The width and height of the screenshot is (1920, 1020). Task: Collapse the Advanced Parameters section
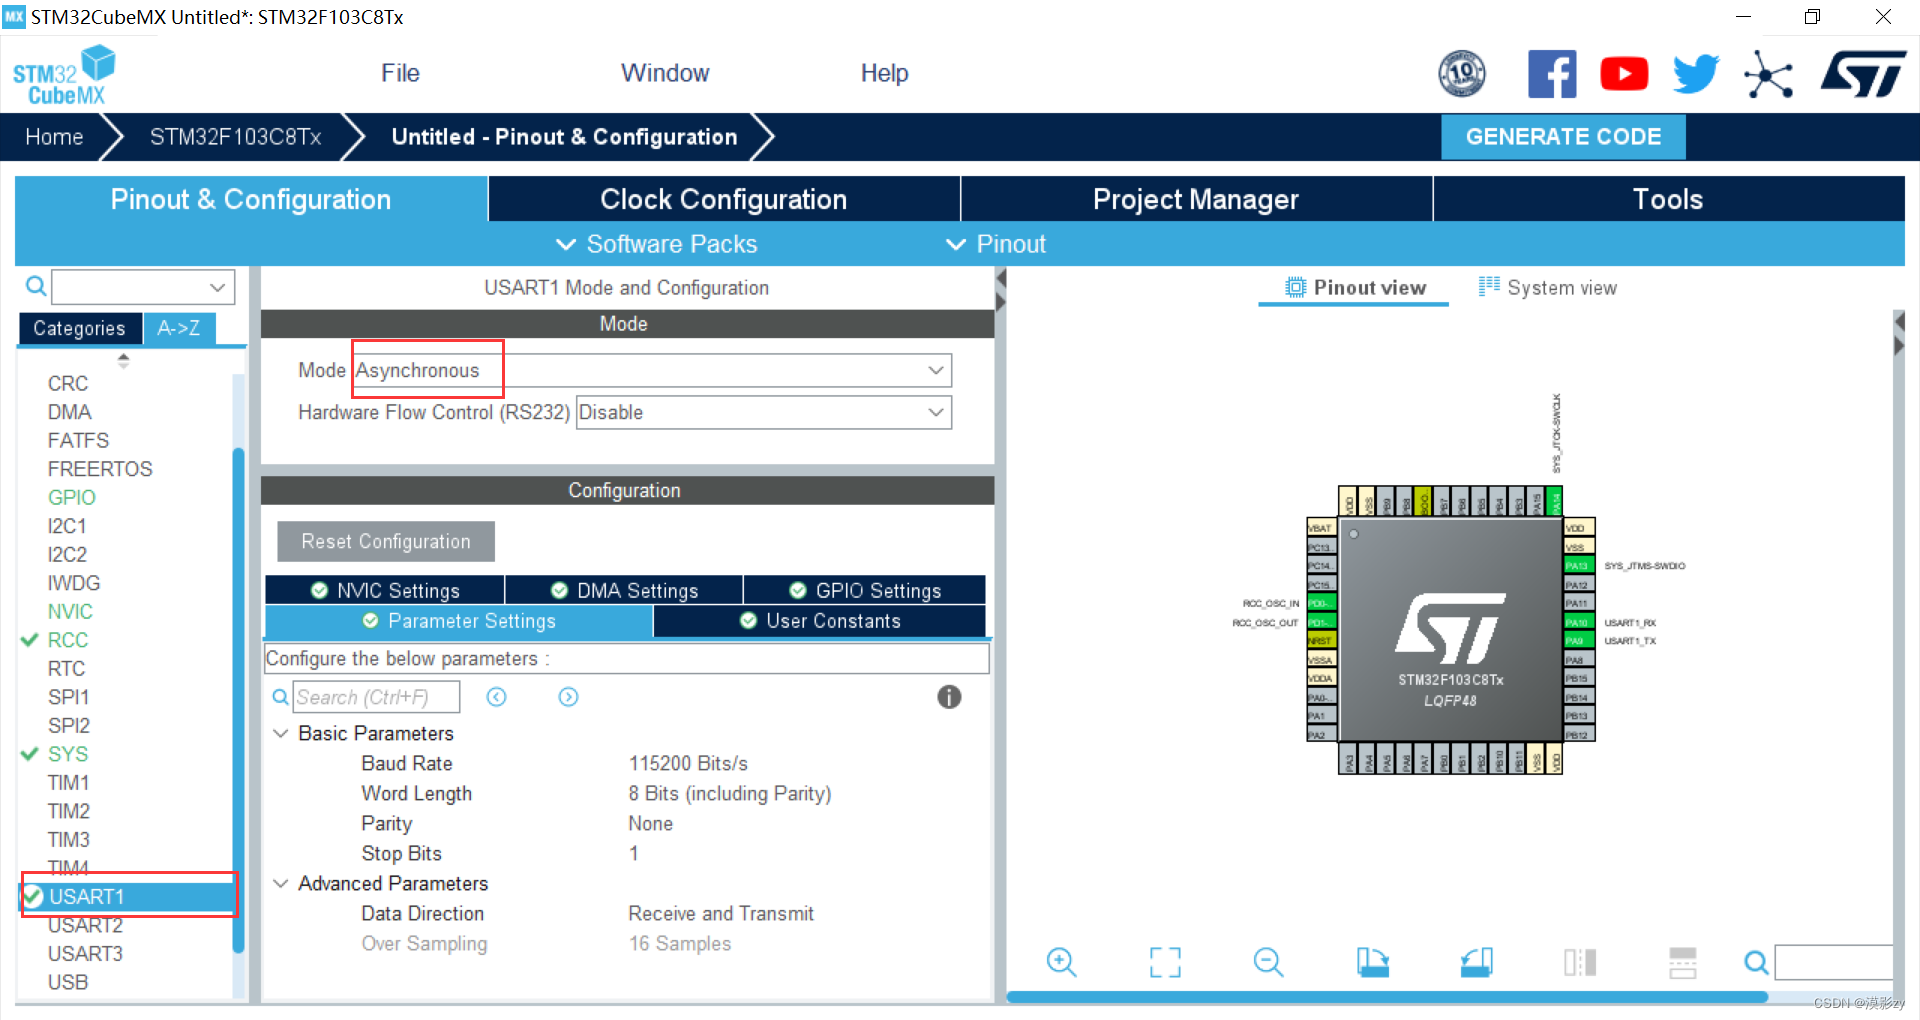pos(281,883)
